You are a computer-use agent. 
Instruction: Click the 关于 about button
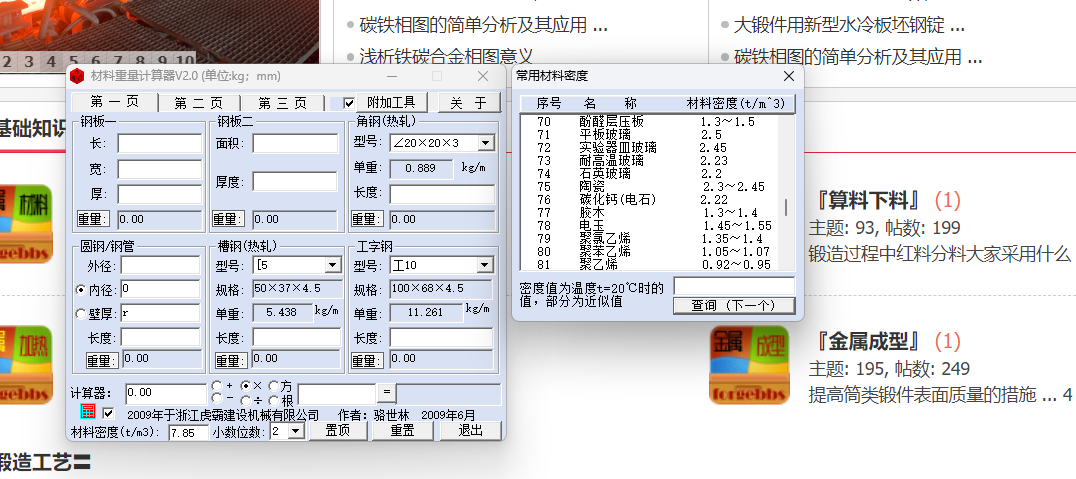pos(468,103)
